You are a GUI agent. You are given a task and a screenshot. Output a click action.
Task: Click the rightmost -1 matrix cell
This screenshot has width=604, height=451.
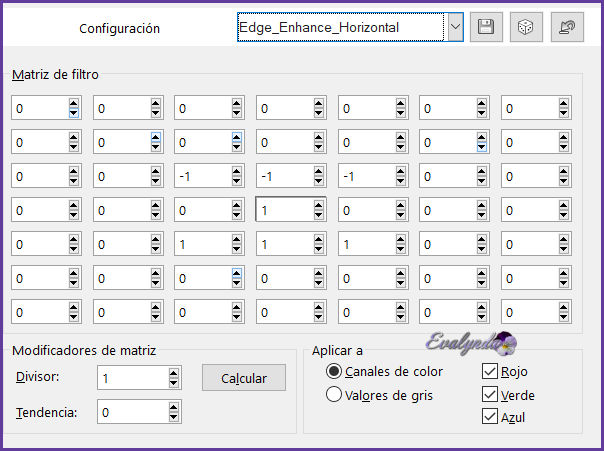(365, 175)
